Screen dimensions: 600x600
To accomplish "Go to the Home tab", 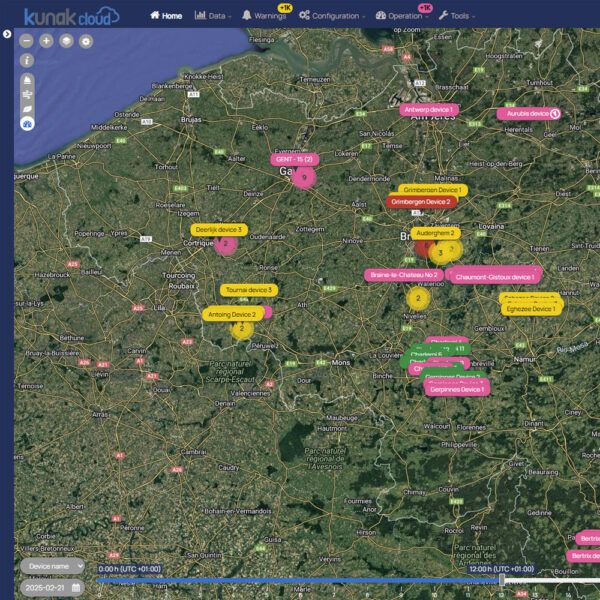I will tap(166, 16).
